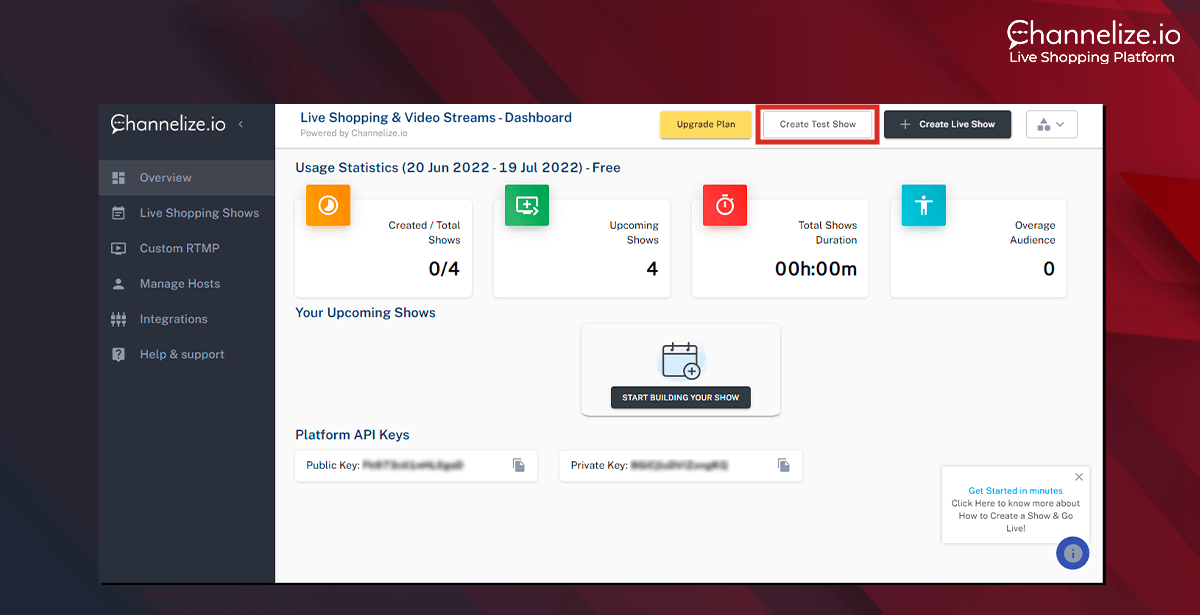
Task: Click the Help & support question icon
Action: (118, 354)
